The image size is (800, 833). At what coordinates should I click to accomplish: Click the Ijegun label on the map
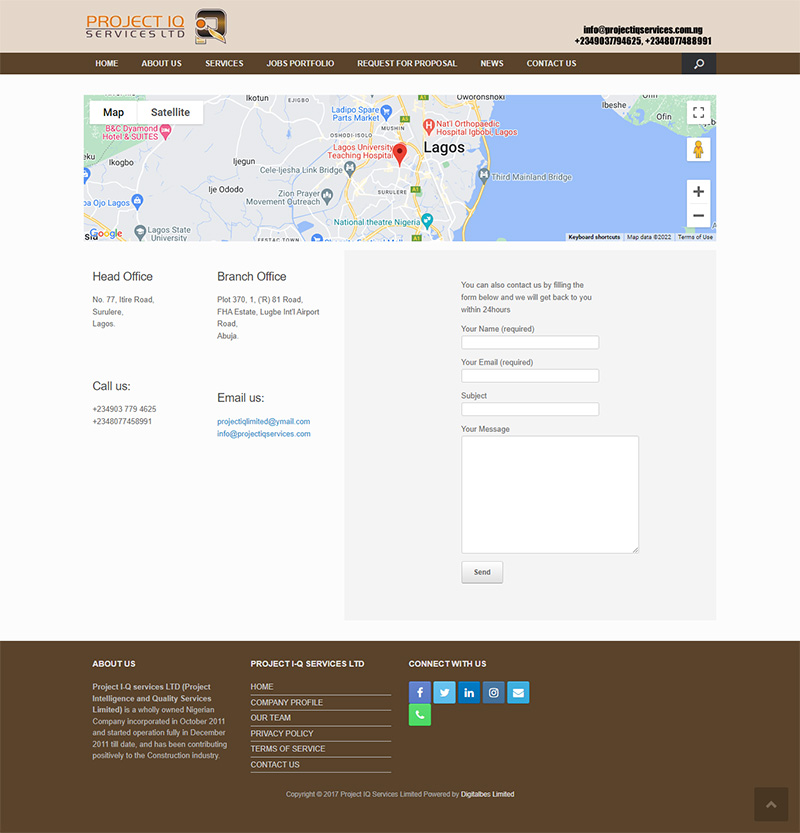pos(244,162)
